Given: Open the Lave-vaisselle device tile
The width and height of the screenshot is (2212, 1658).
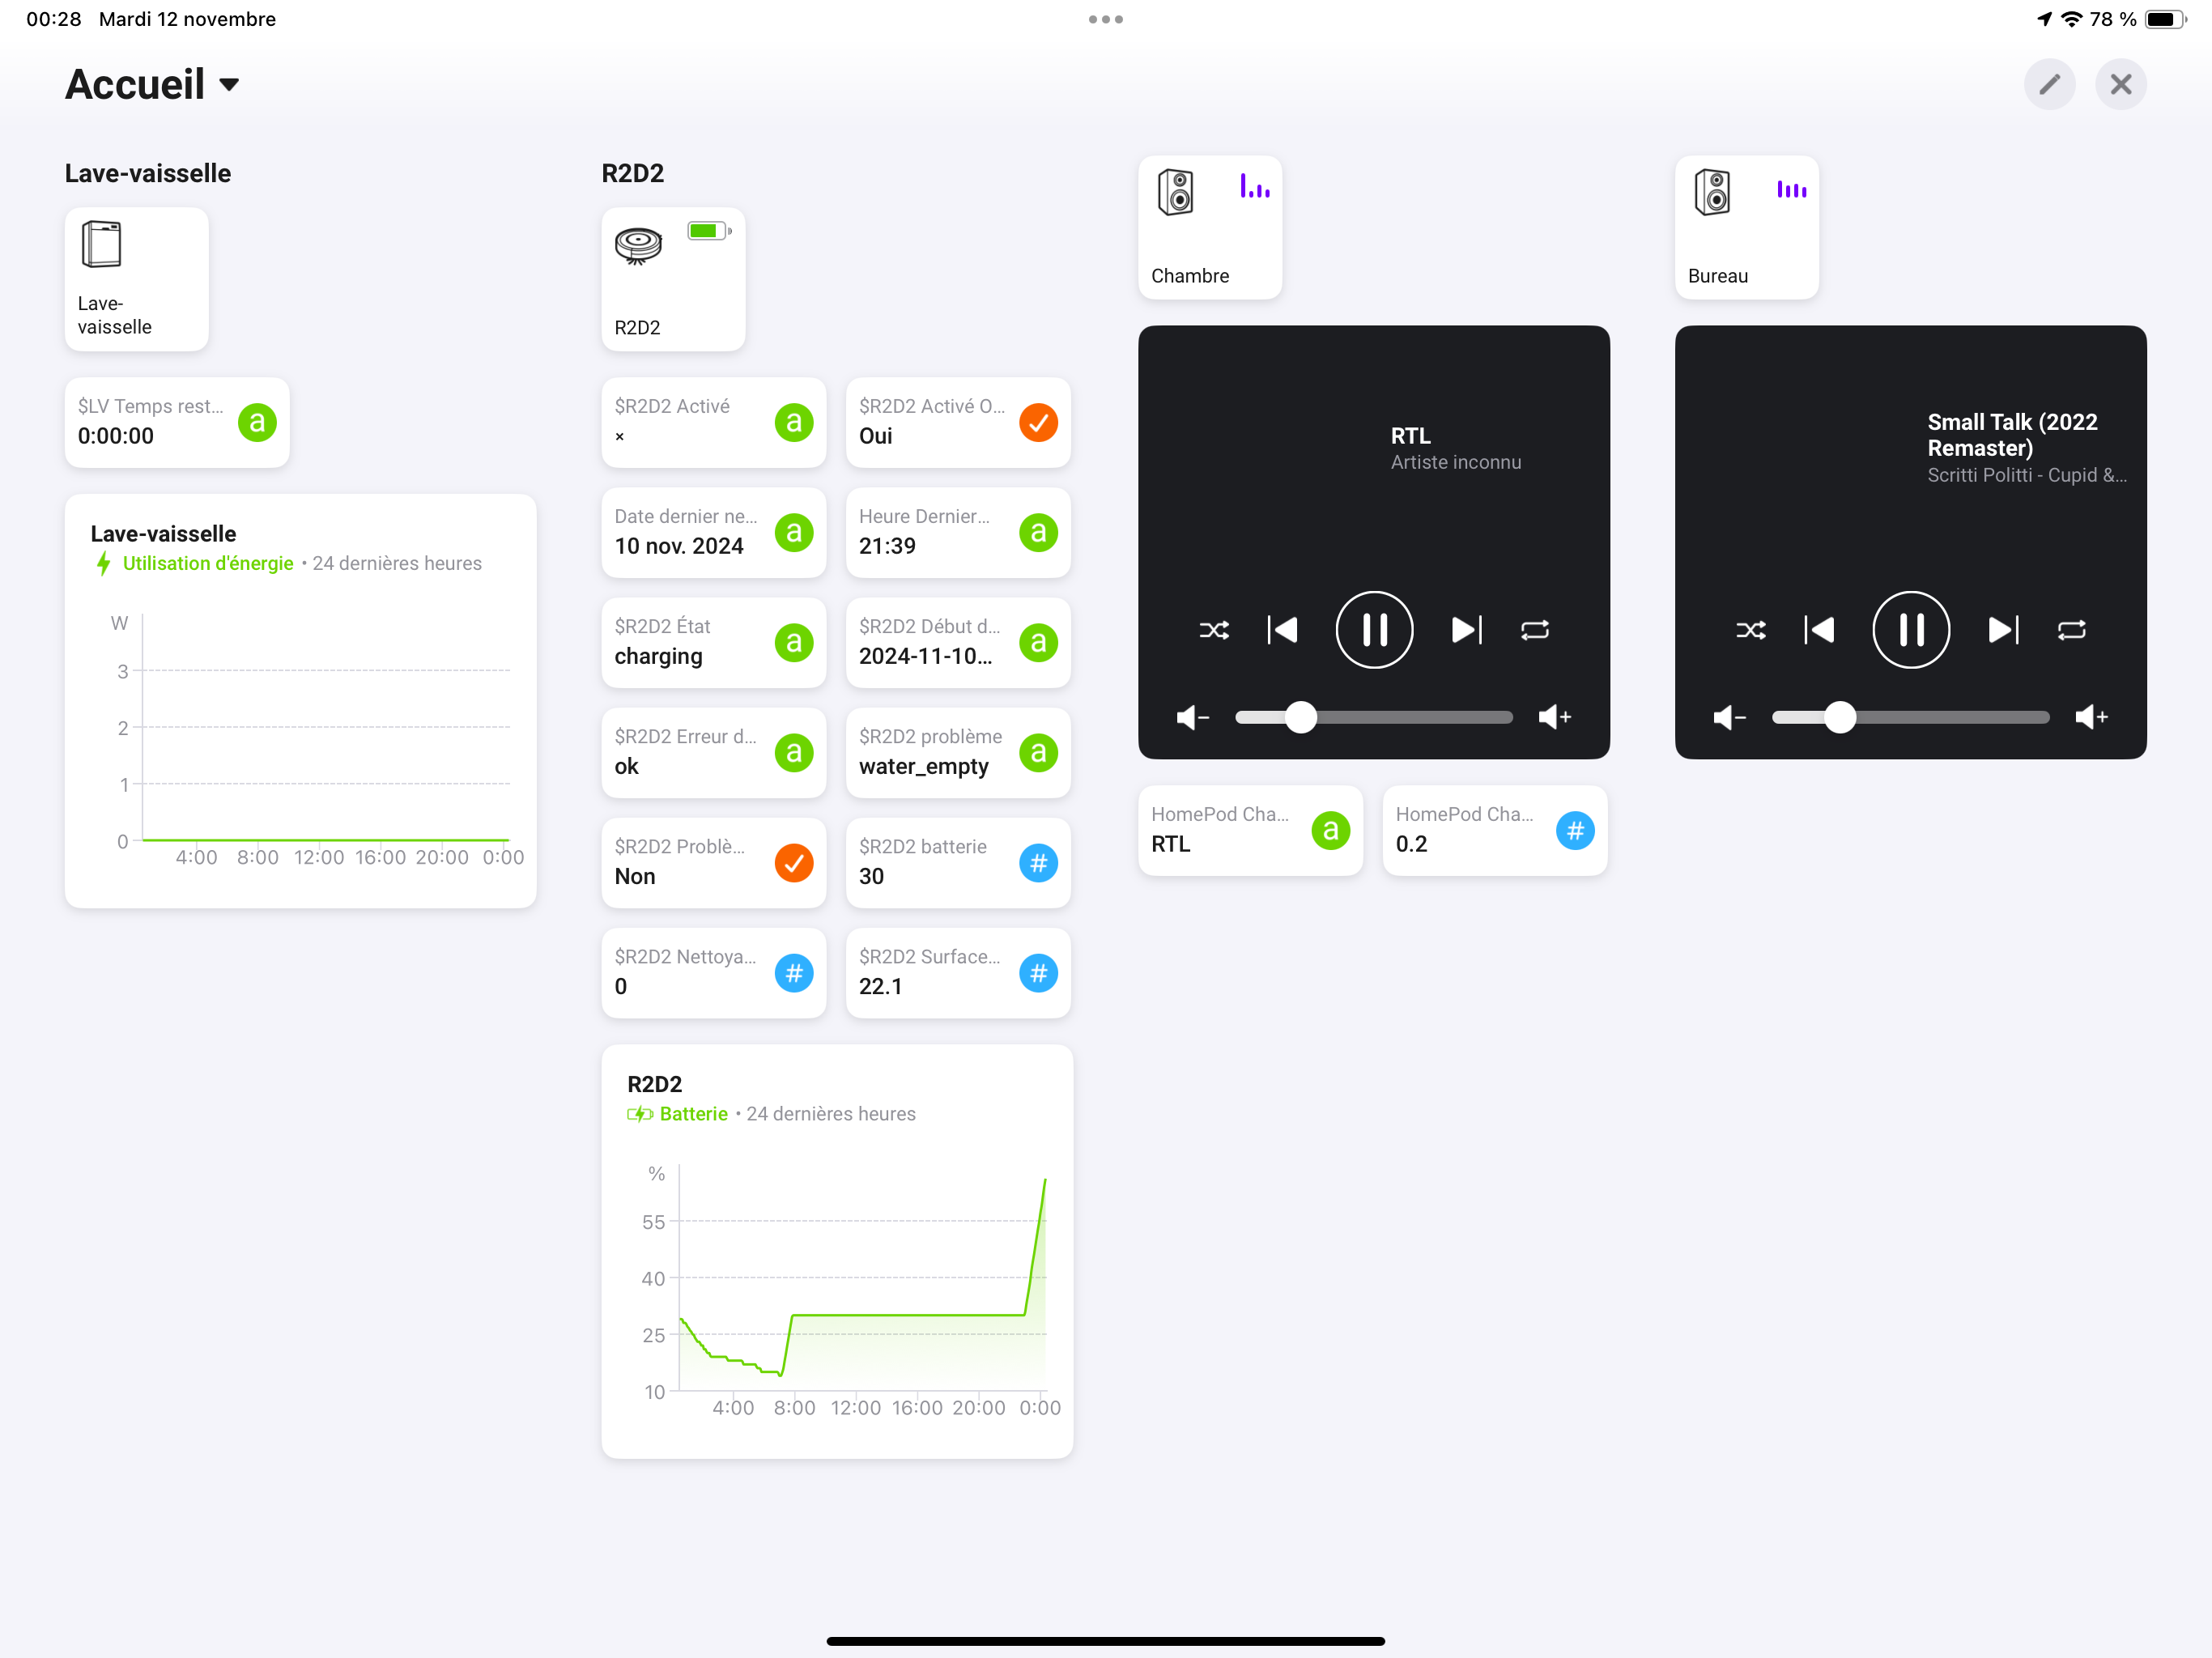Looking at the screenshot, I should click(136, 278).
